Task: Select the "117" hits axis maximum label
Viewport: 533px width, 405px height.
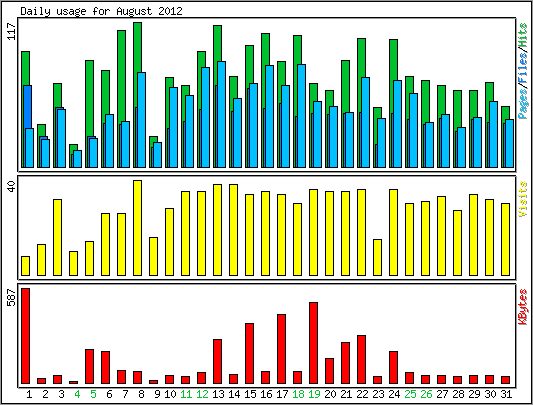Action: click(x=12, y=32)
